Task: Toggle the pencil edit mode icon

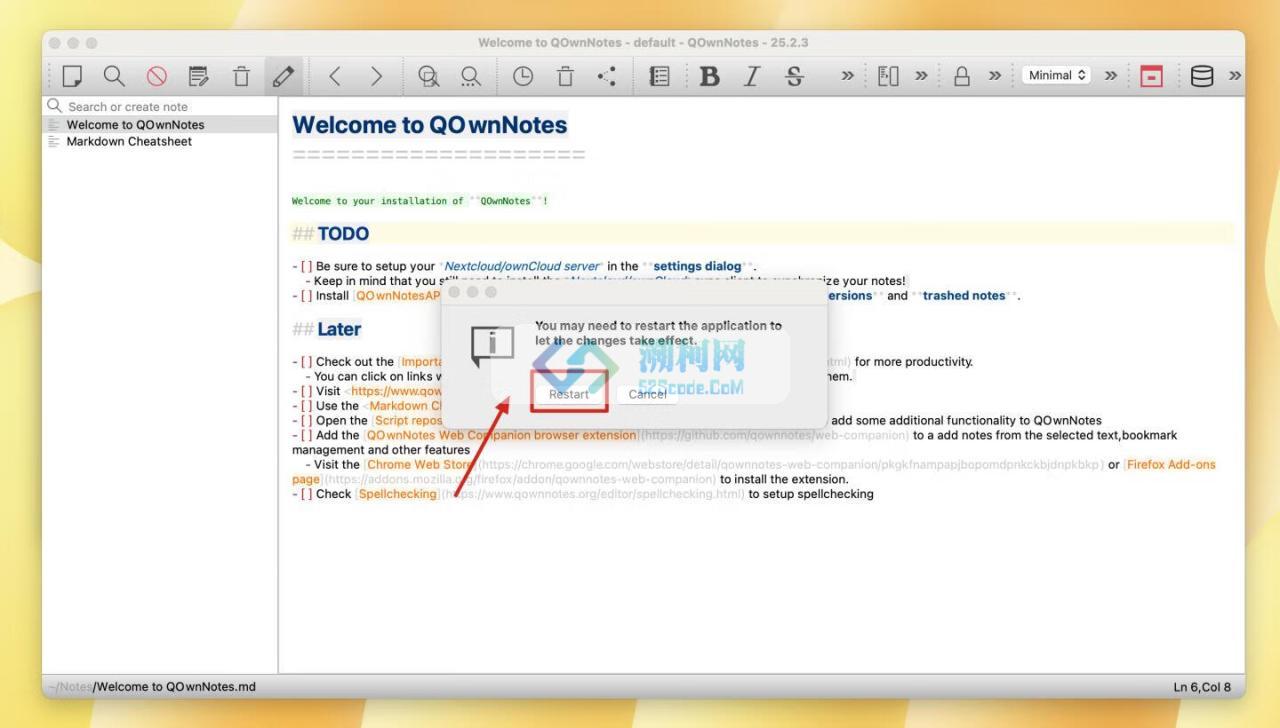Action: click(284, 76)
